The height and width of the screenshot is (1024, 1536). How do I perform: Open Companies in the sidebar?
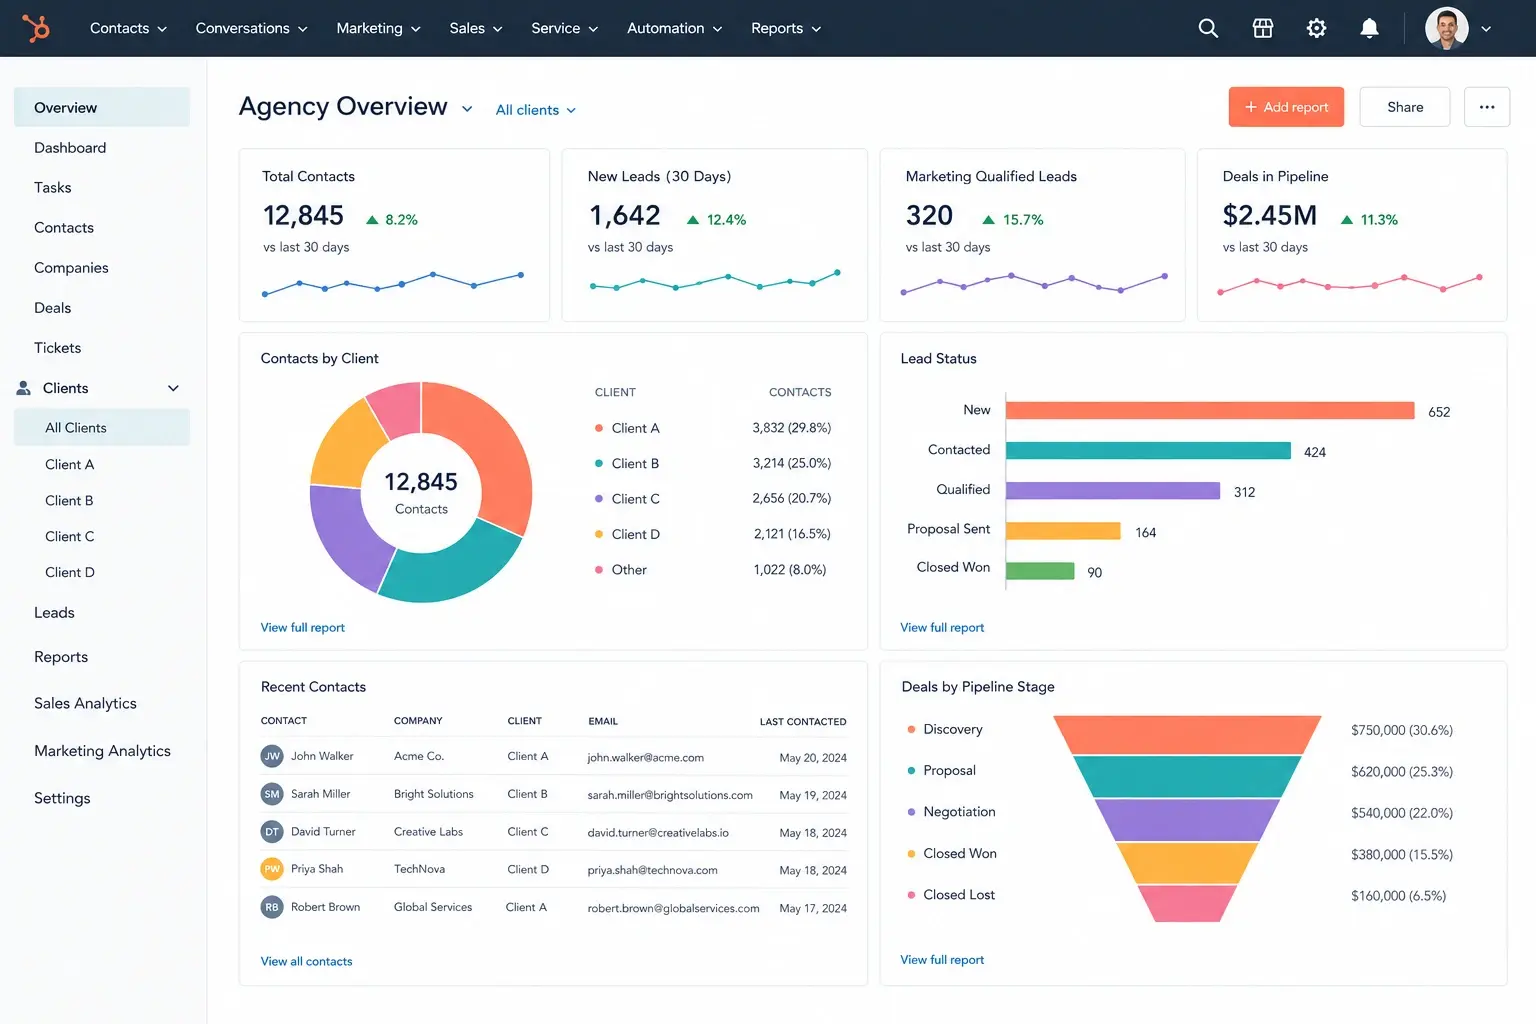coord(71,268)
